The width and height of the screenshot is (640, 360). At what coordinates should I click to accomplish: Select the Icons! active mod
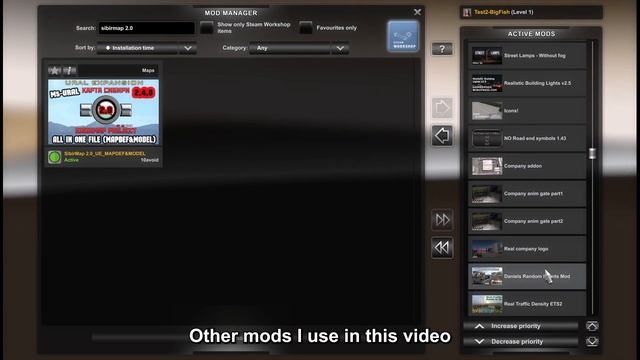527,111
